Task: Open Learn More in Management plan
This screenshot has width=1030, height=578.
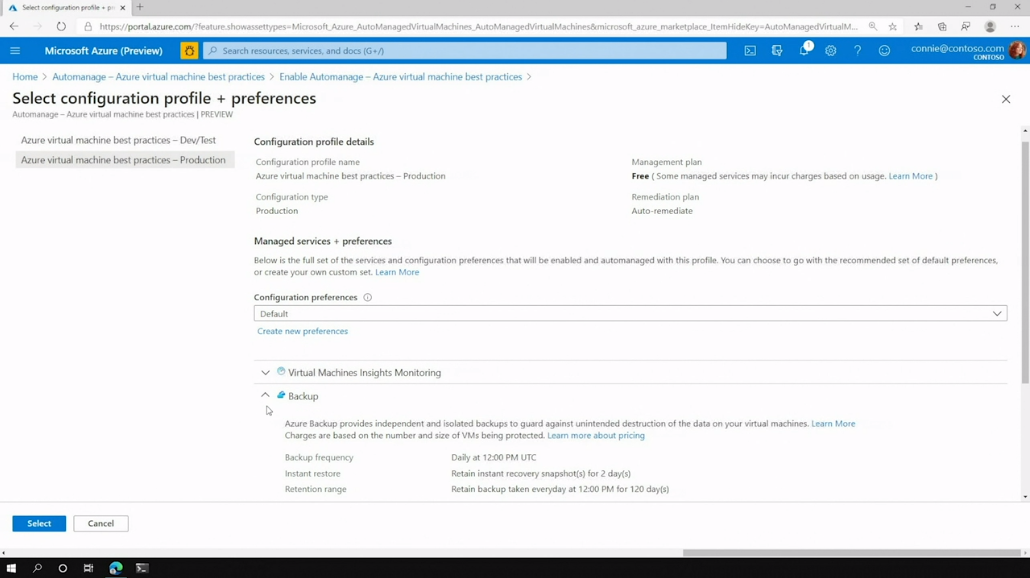Action: click(x=910, y=176)
